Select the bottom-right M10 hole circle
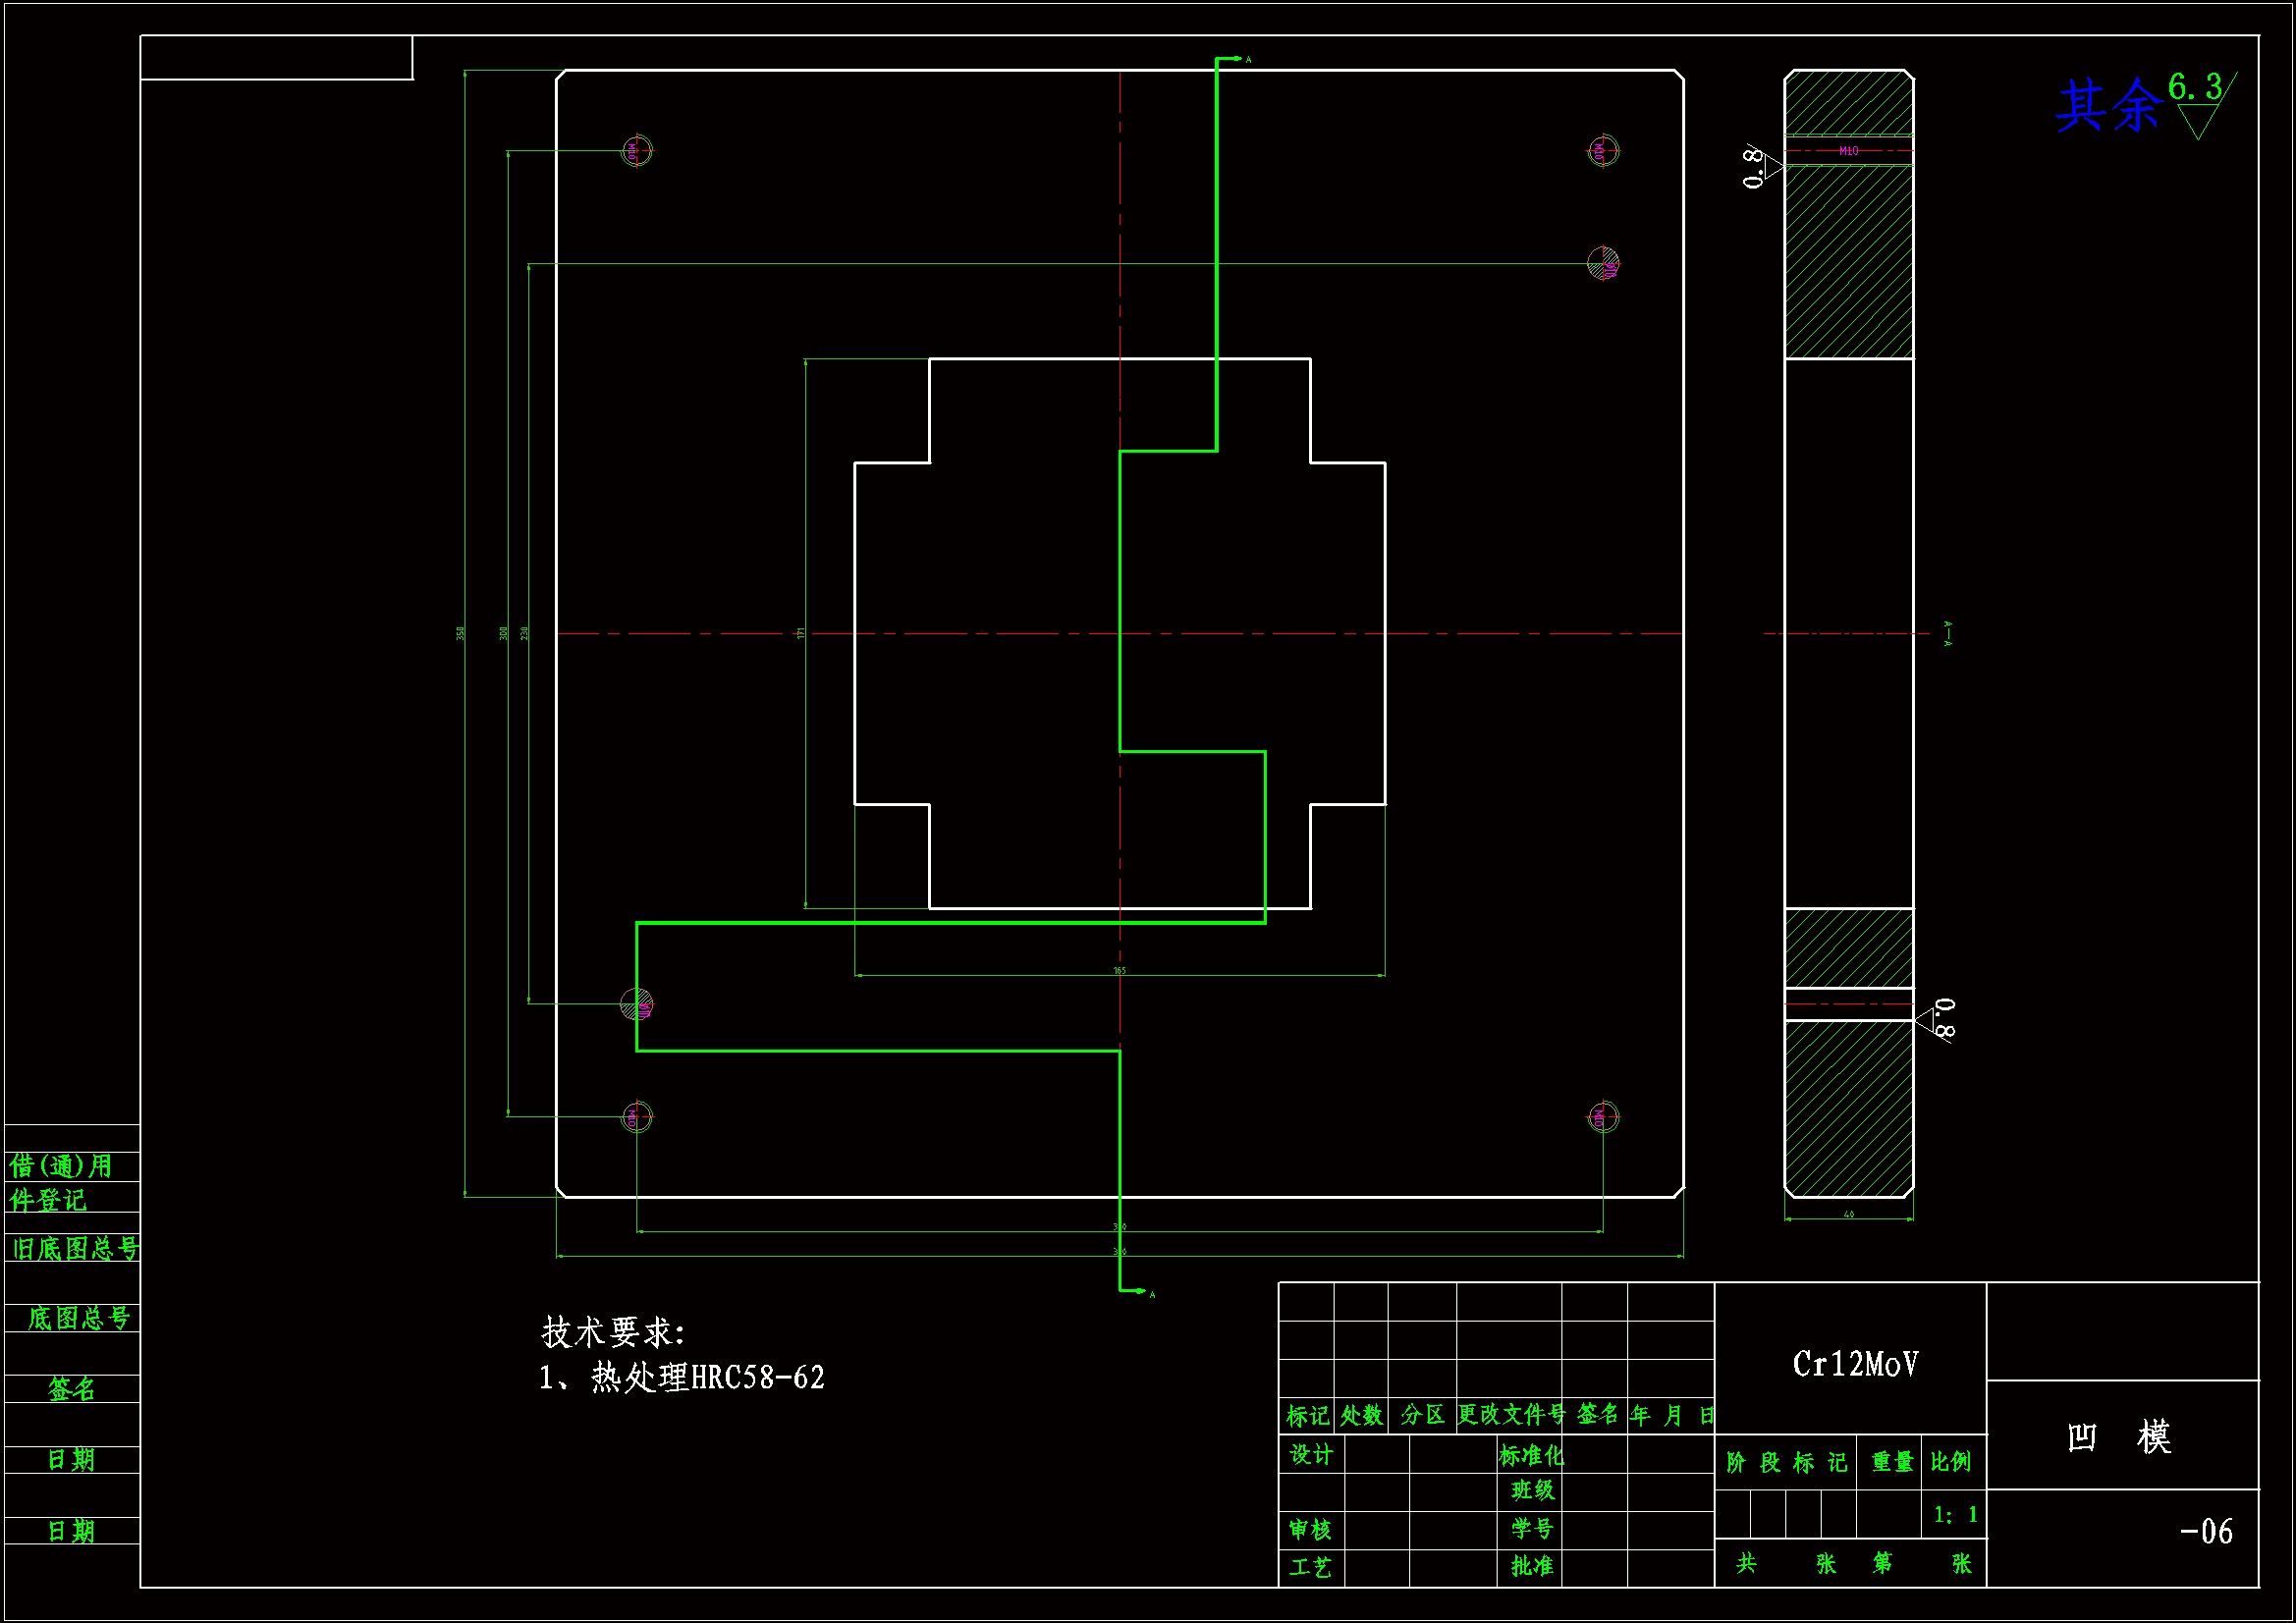Image resolution: width=2296 pixels, height=1623 pixels. (x=1603, y=1116)
